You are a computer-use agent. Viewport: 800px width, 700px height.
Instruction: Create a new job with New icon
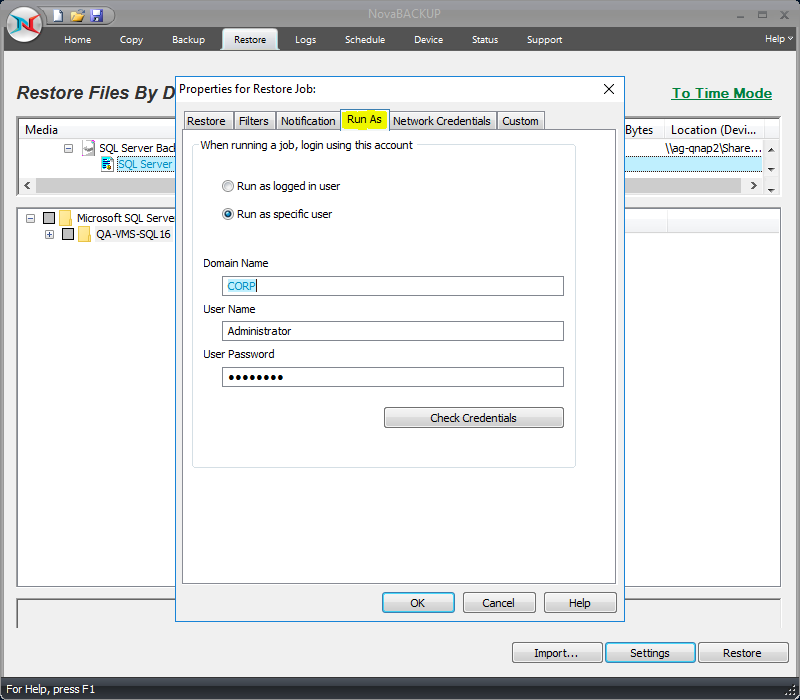[x=58, y=16]
